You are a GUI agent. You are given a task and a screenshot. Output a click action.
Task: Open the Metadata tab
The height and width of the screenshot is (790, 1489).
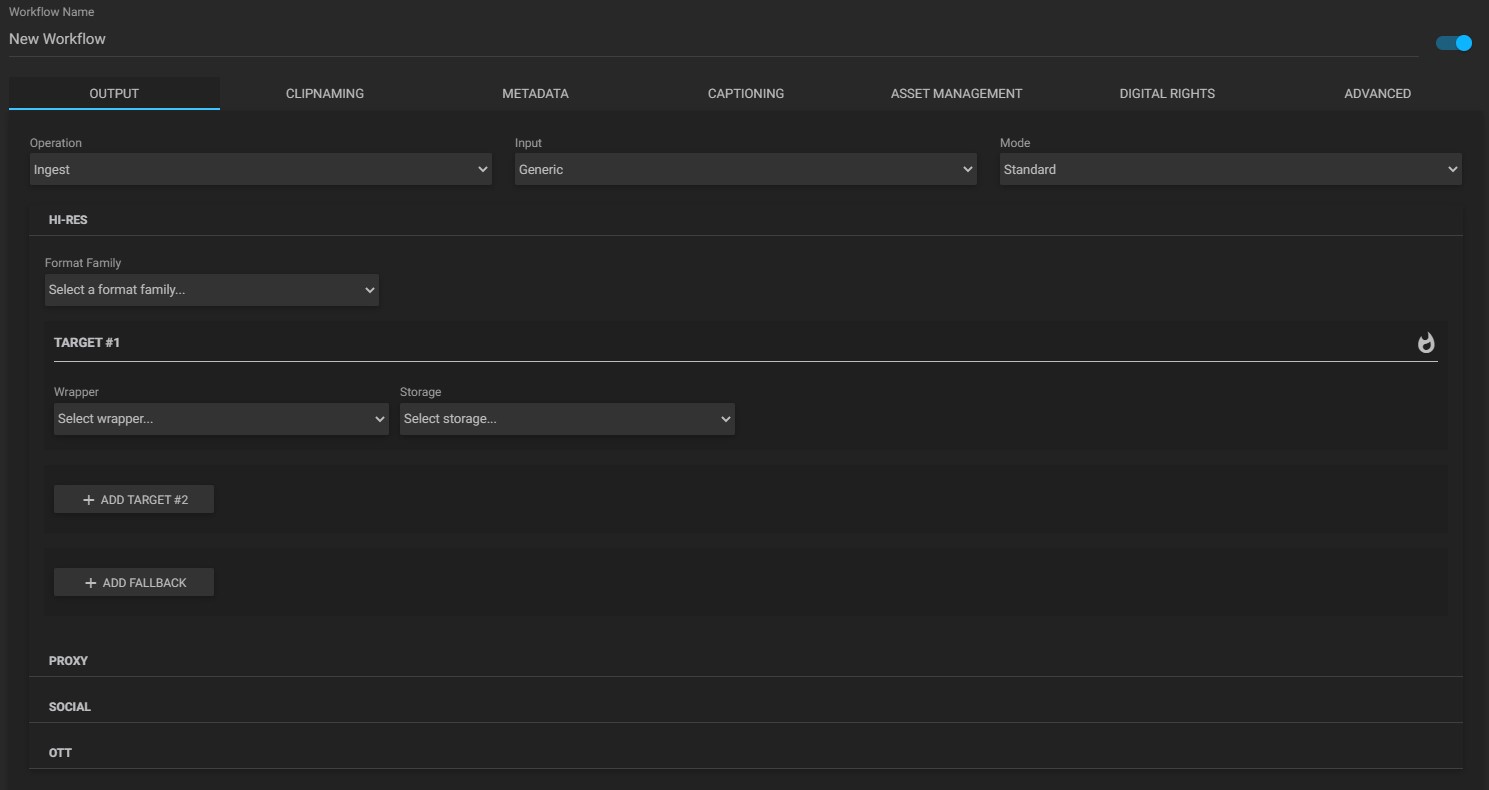(535, 93)
